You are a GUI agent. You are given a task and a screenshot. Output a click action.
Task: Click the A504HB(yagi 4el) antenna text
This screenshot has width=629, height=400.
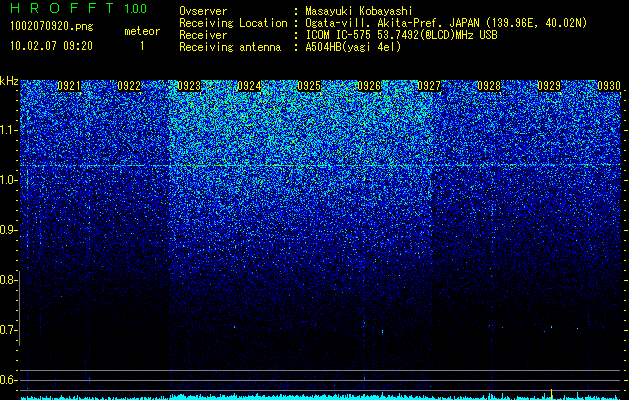click(353, 47)
